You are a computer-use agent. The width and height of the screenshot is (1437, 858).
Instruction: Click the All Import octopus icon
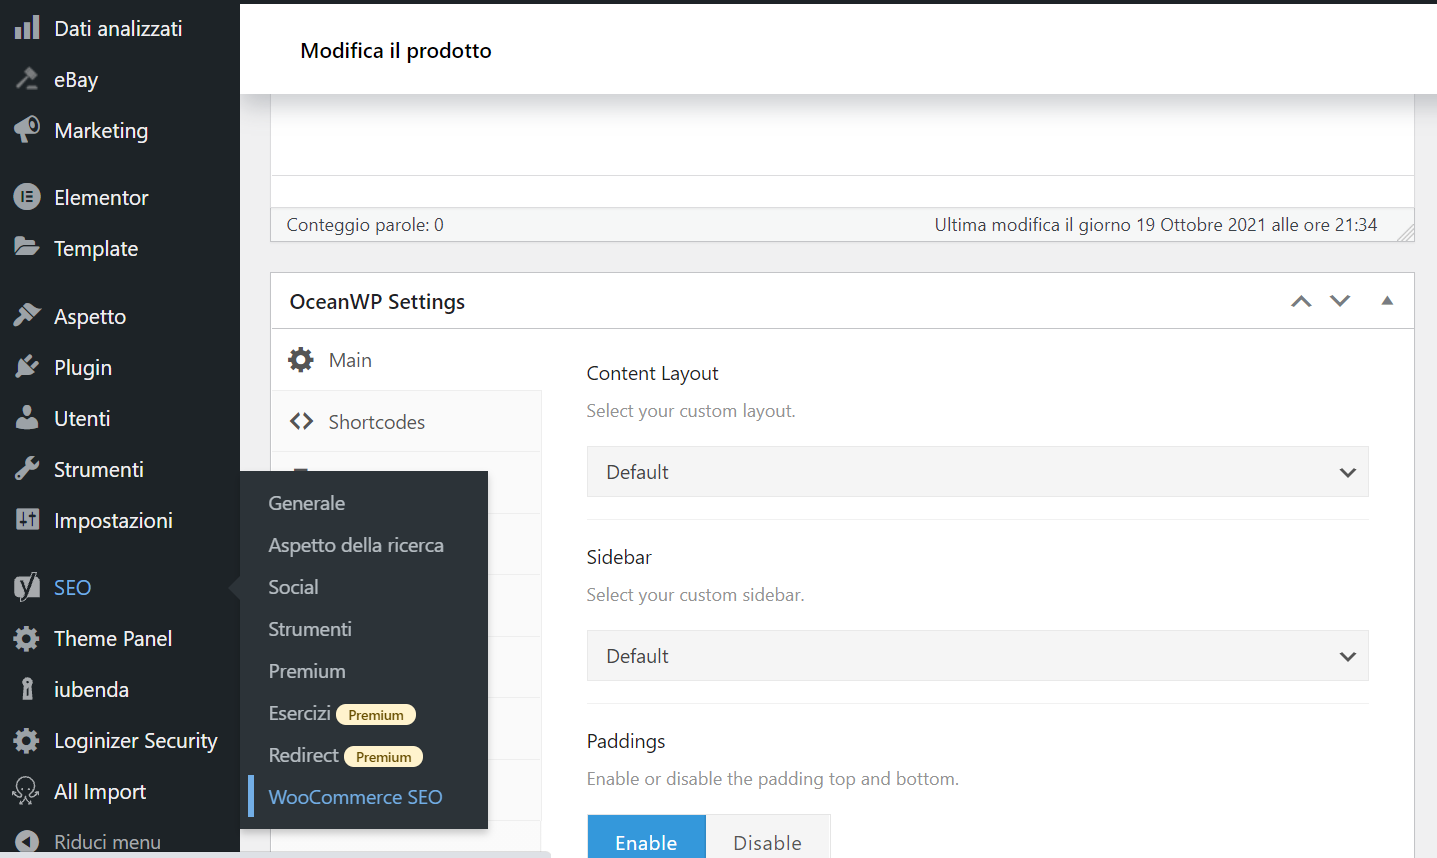pyautogui.click(x=27, y=791)
